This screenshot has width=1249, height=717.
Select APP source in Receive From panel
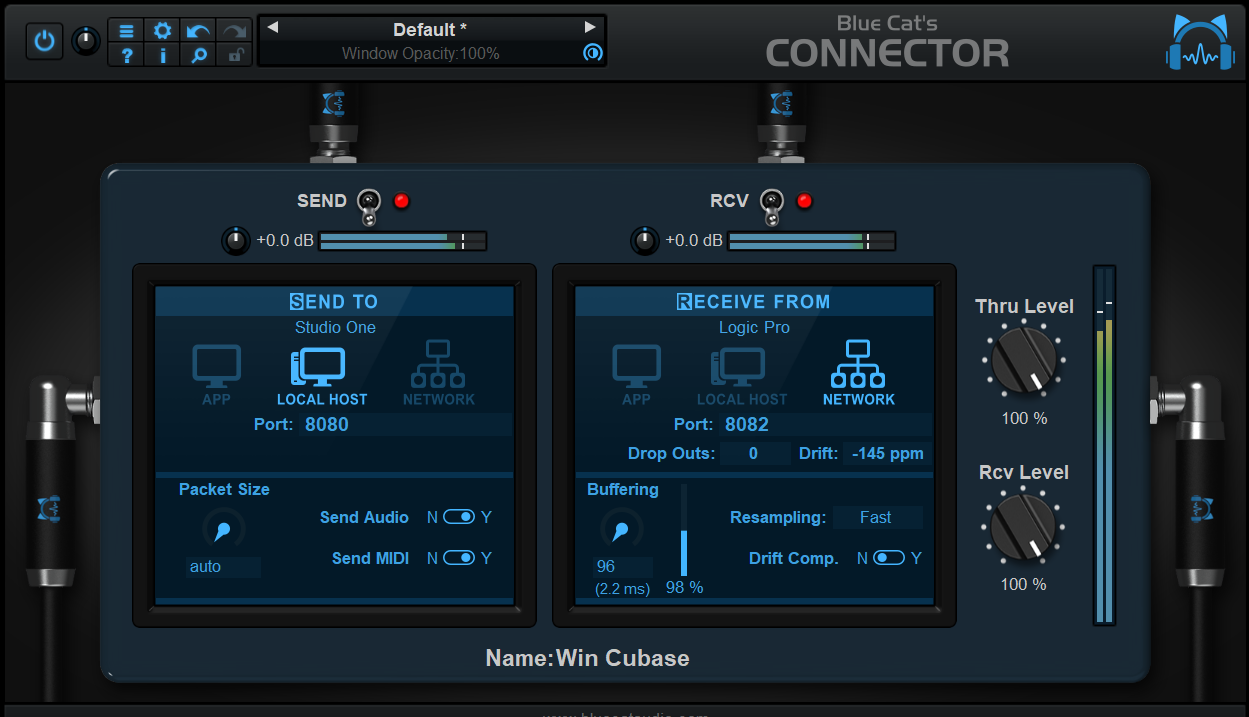(636, 368)
